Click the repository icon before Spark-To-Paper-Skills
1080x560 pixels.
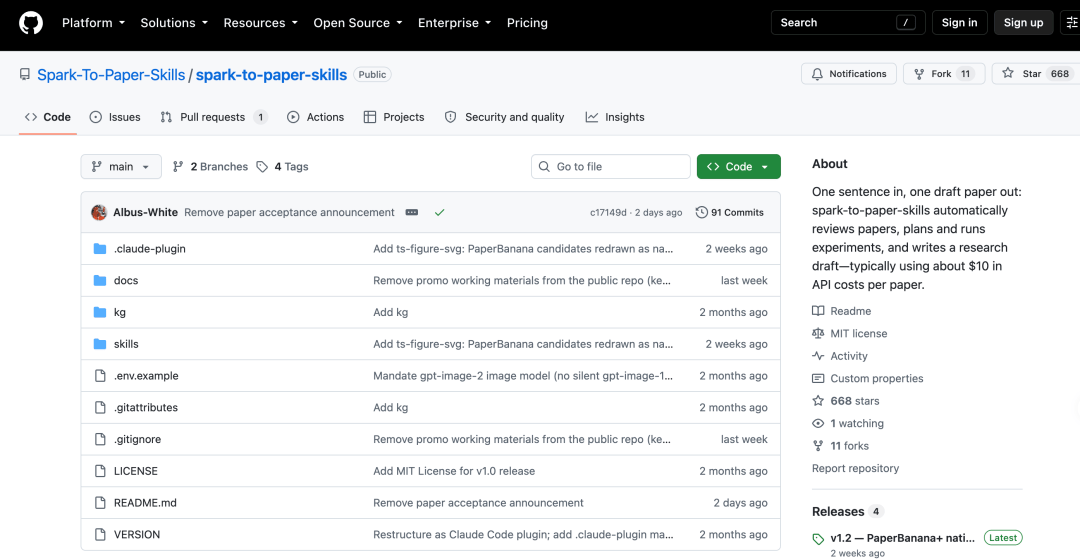point(25,74)
